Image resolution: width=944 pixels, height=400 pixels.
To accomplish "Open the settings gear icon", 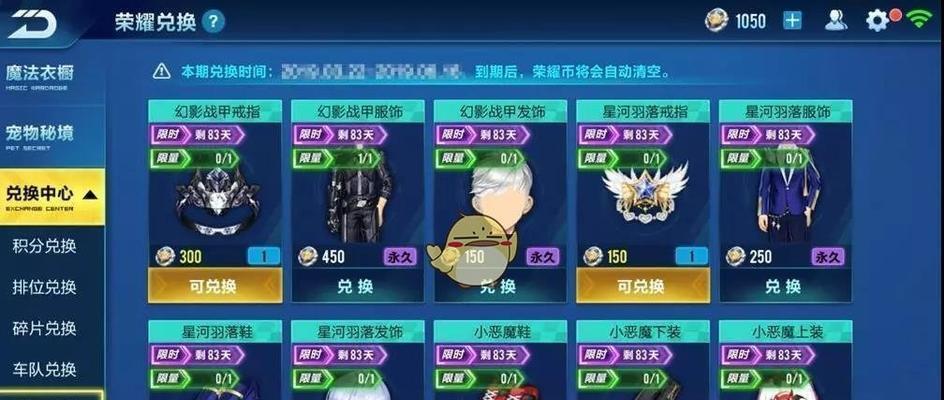I will 877,21.
